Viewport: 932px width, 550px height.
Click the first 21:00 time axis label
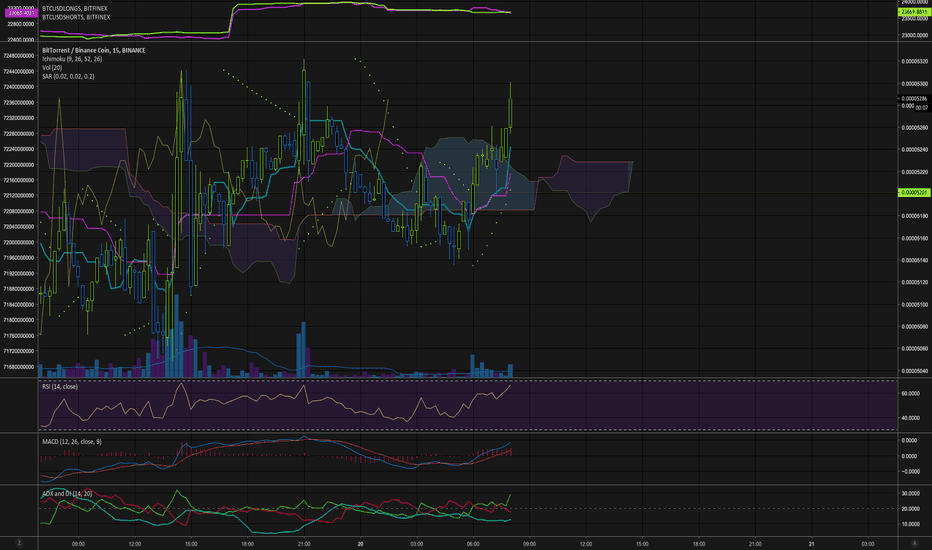coord(304,544)
